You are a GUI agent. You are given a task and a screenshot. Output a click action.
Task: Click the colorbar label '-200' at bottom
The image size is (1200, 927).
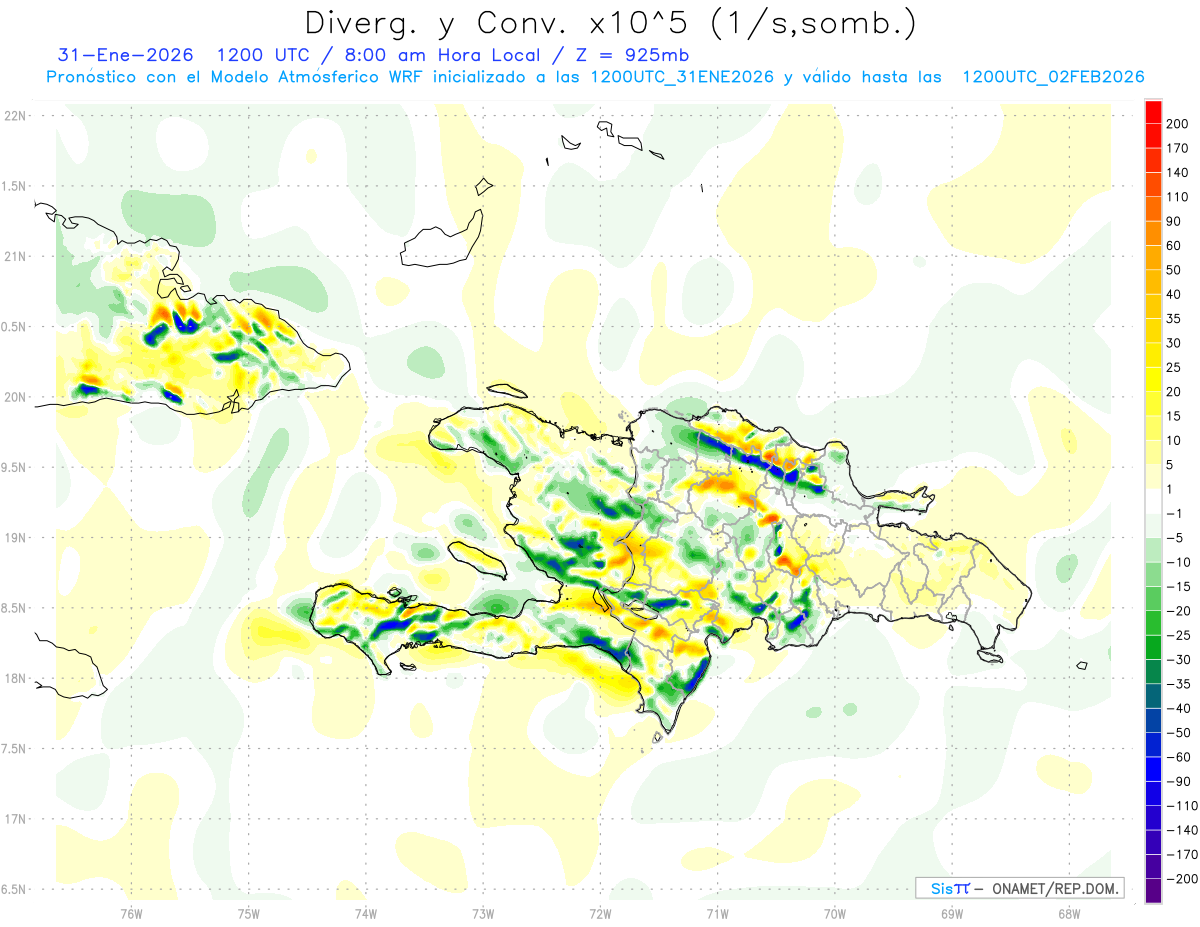tap(1183, 879)
